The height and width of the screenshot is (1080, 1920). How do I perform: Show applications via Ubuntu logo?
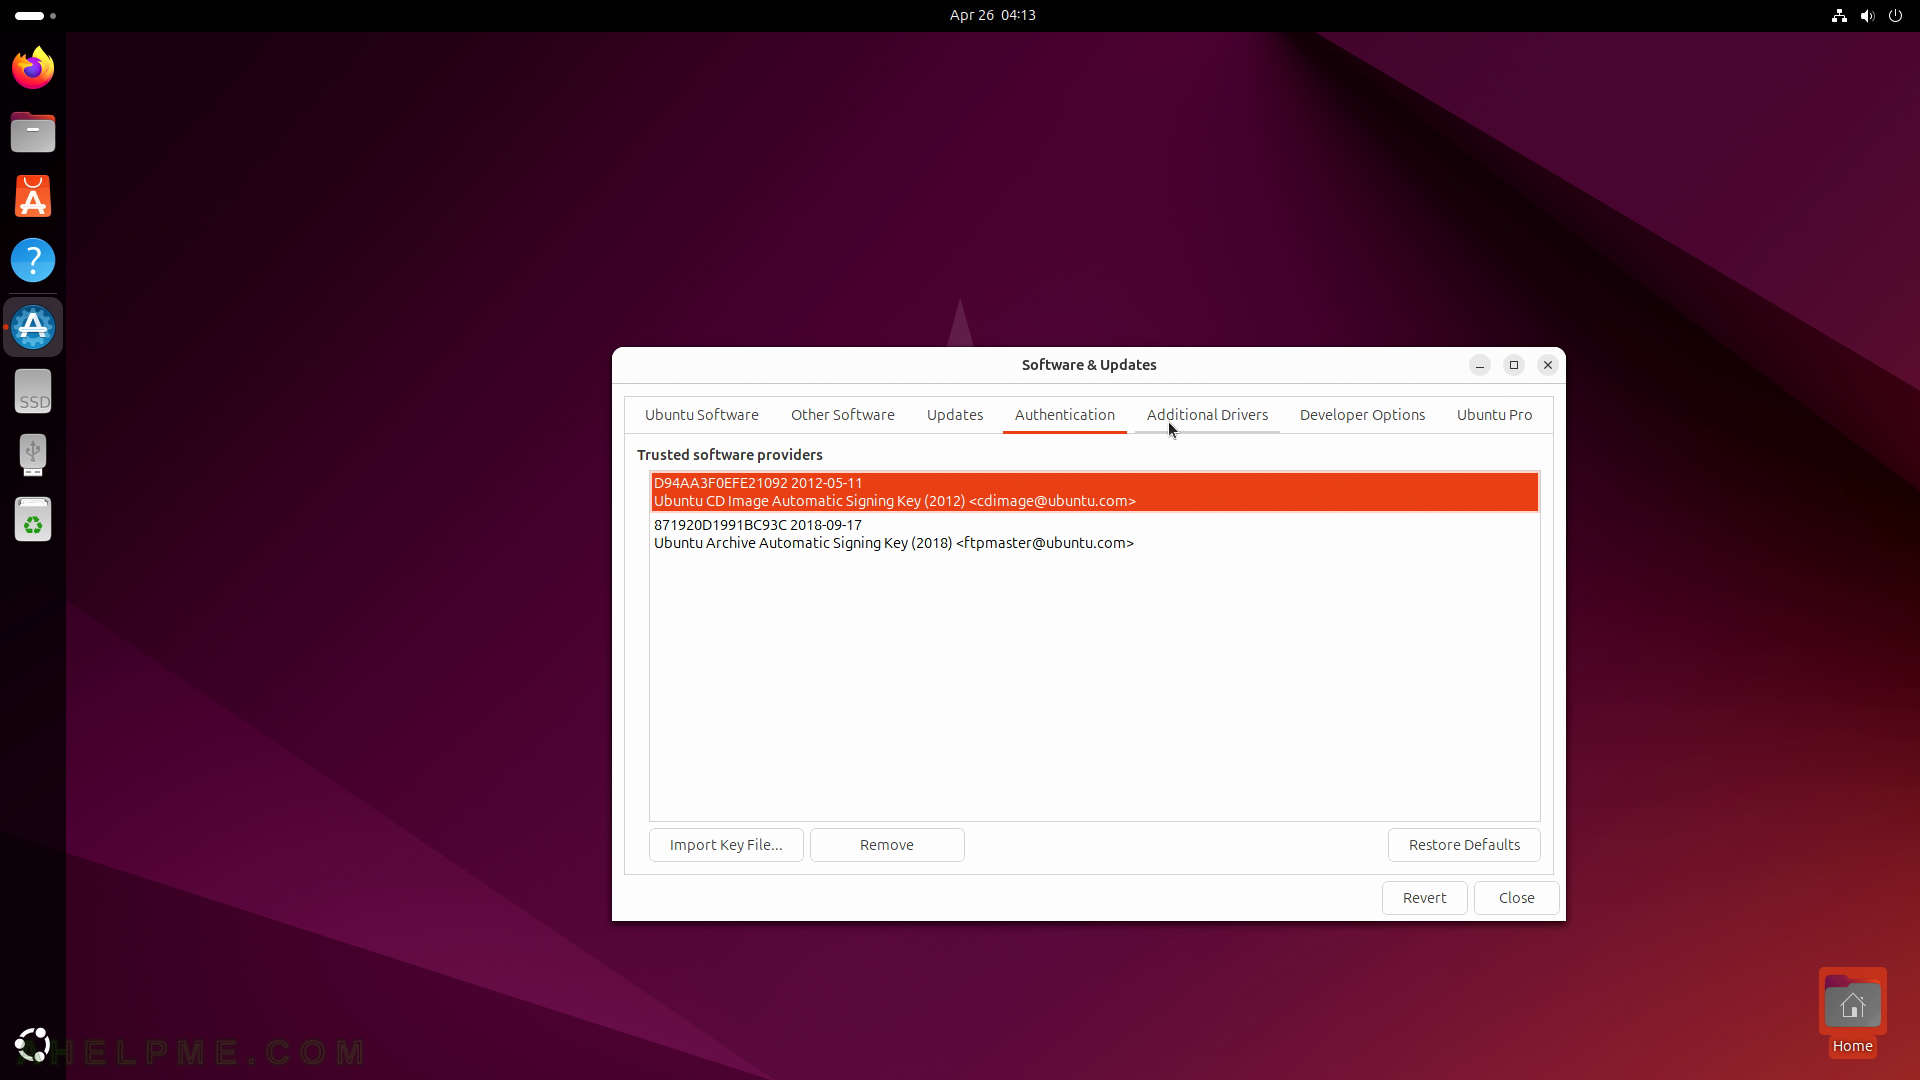tap(33, 1045)
